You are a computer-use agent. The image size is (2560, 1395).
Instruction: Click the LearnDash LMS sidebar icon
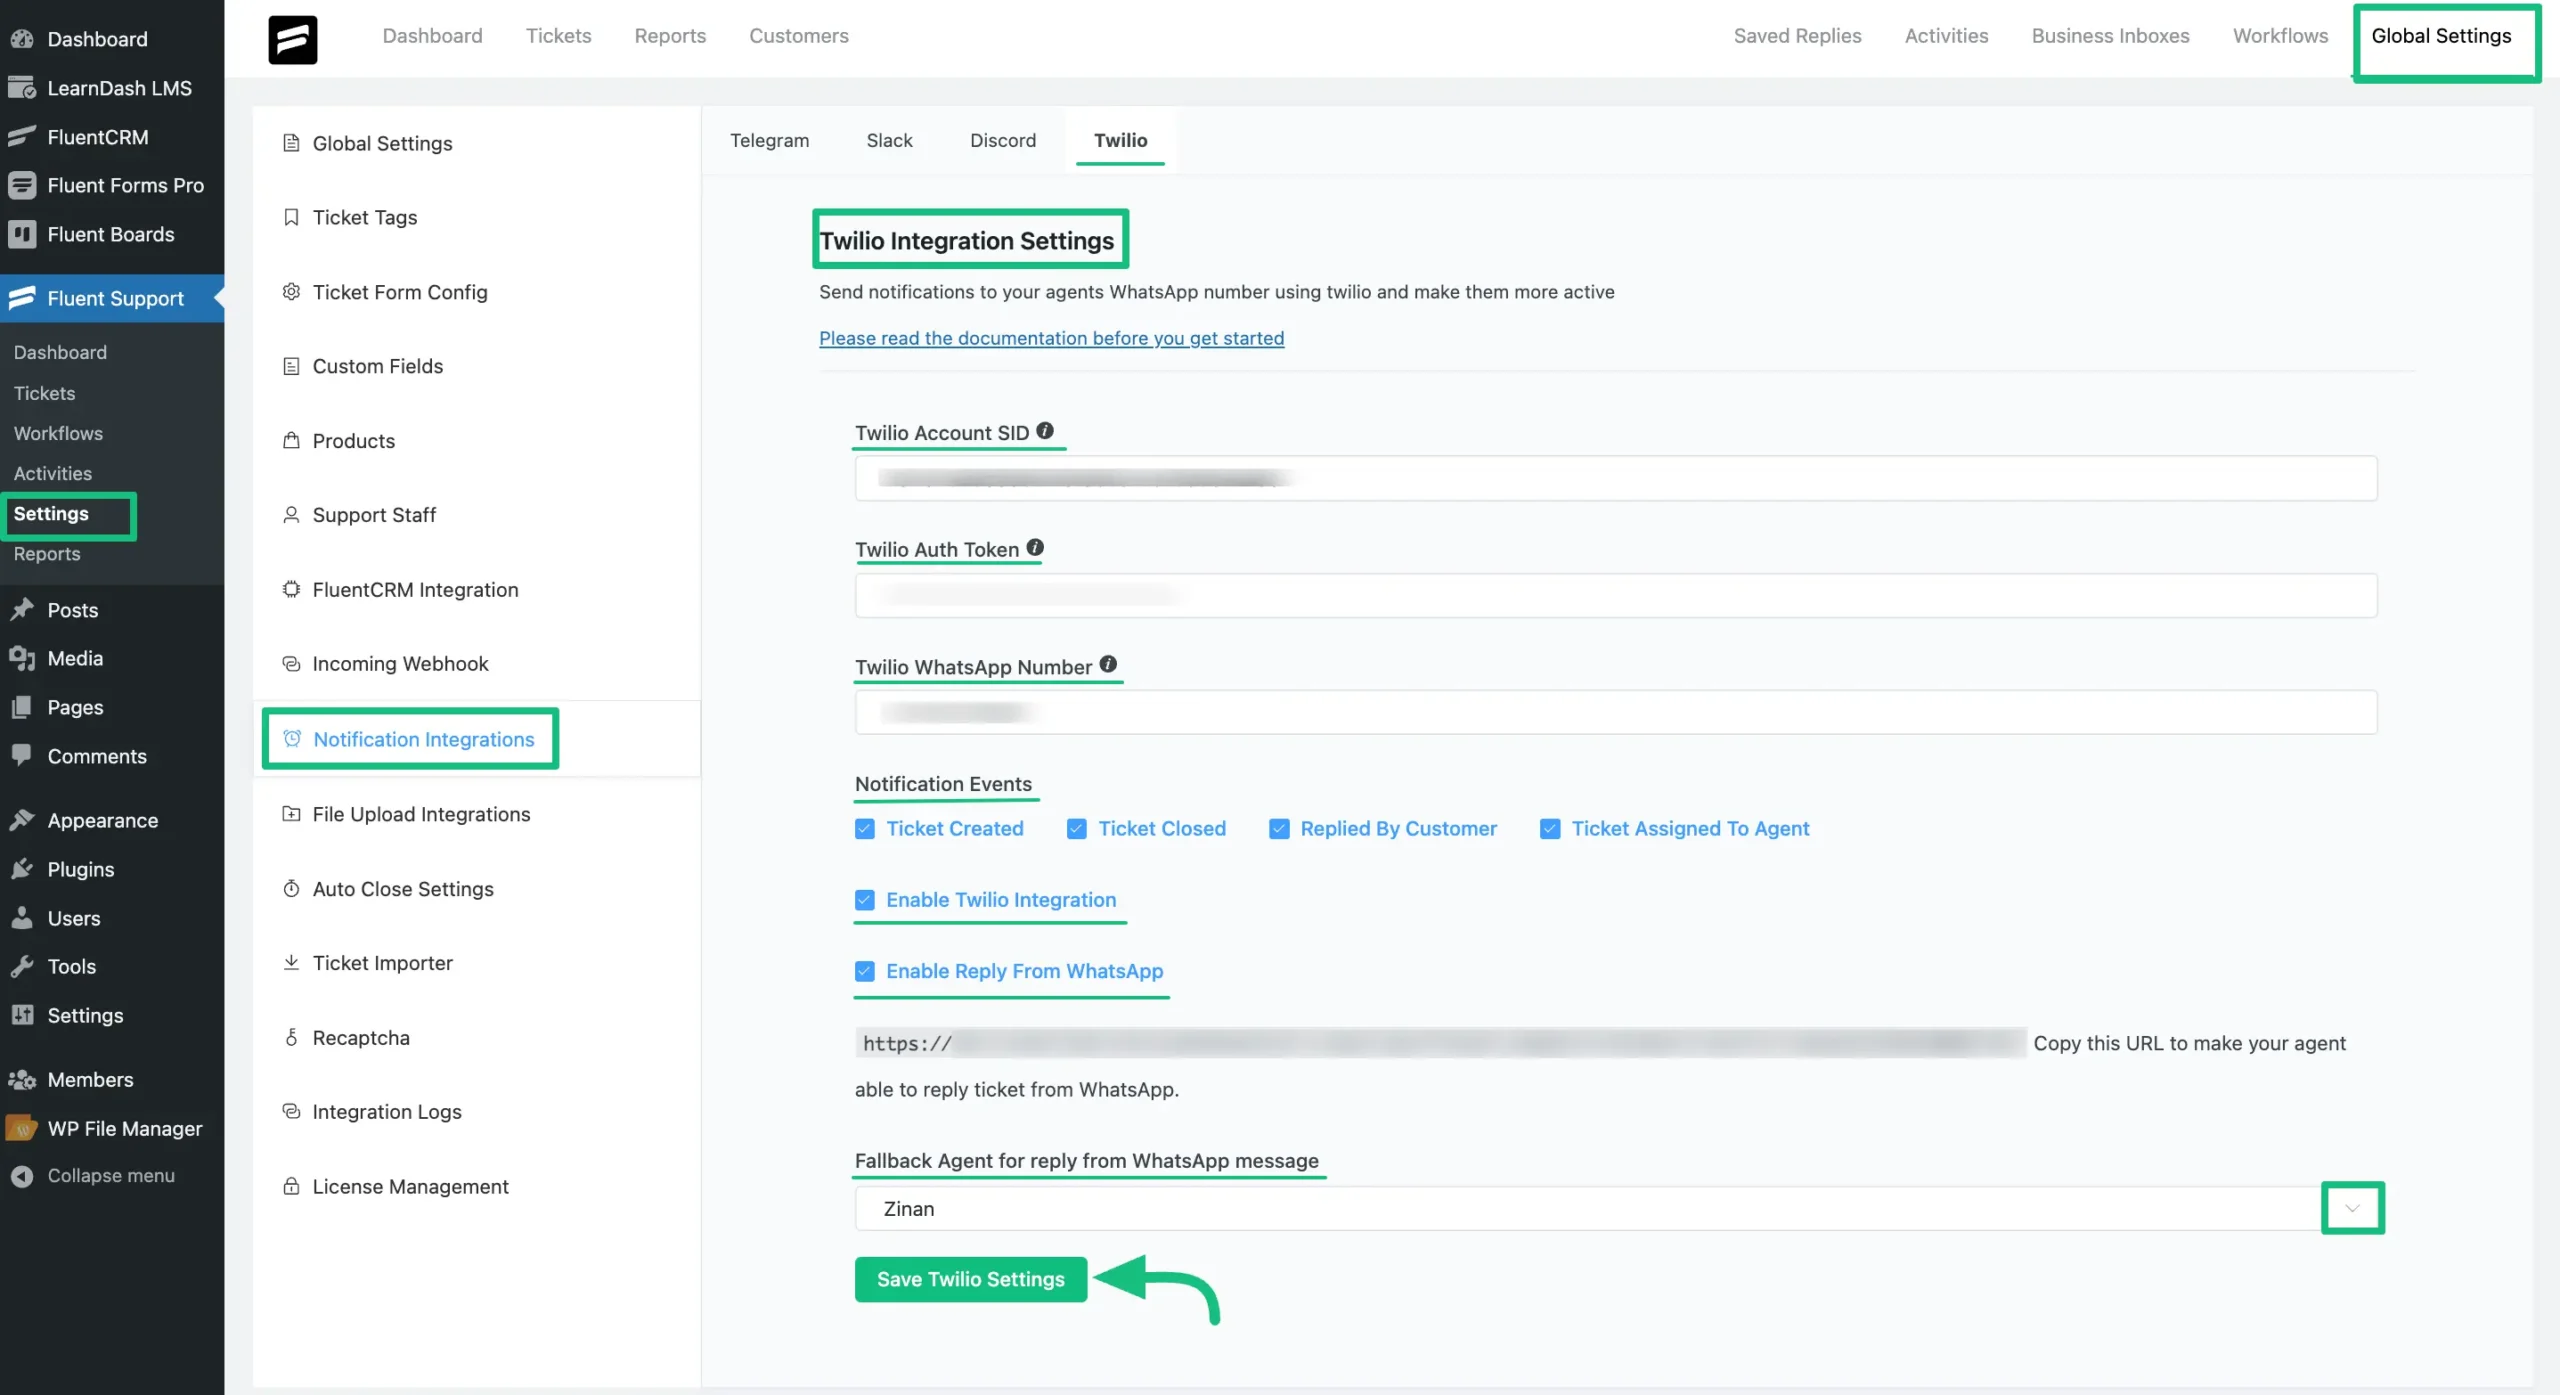tap(22, 88)
